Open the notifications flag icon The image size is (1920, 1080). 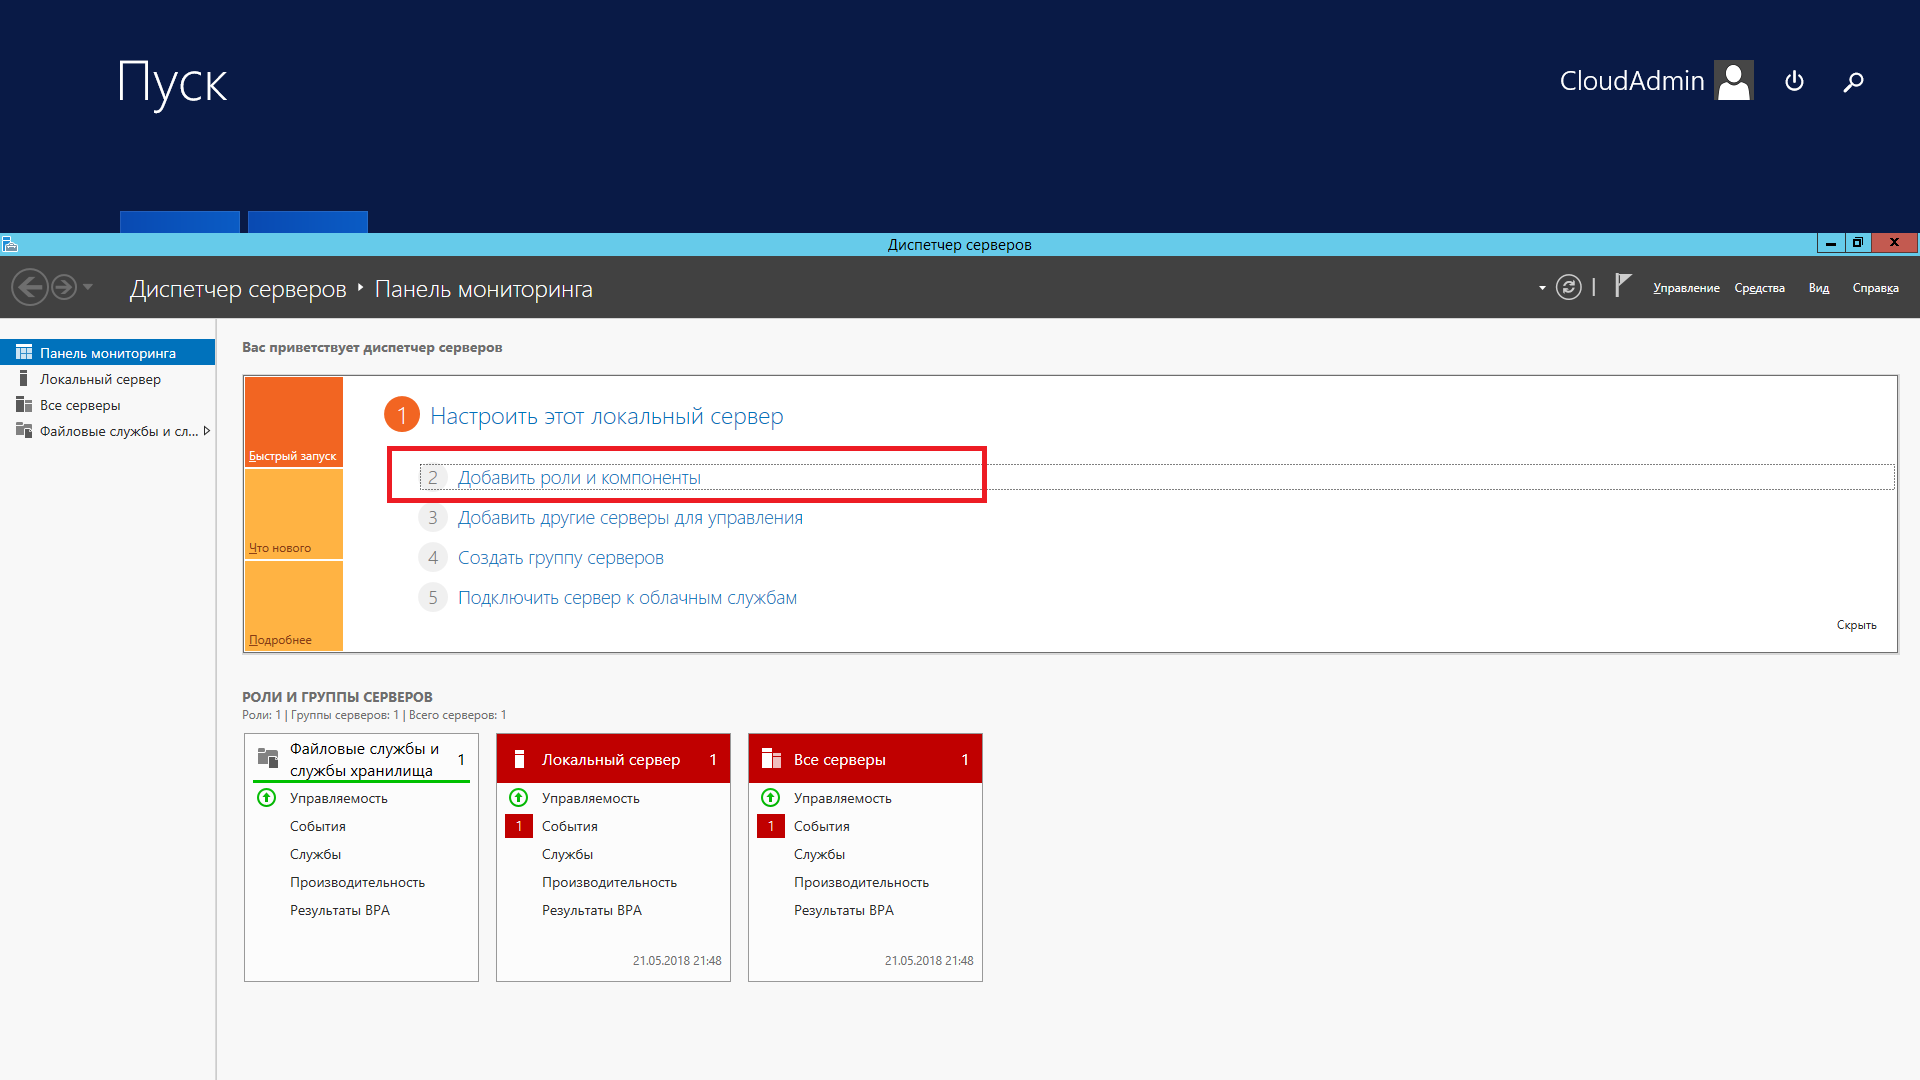point(1623,287)
